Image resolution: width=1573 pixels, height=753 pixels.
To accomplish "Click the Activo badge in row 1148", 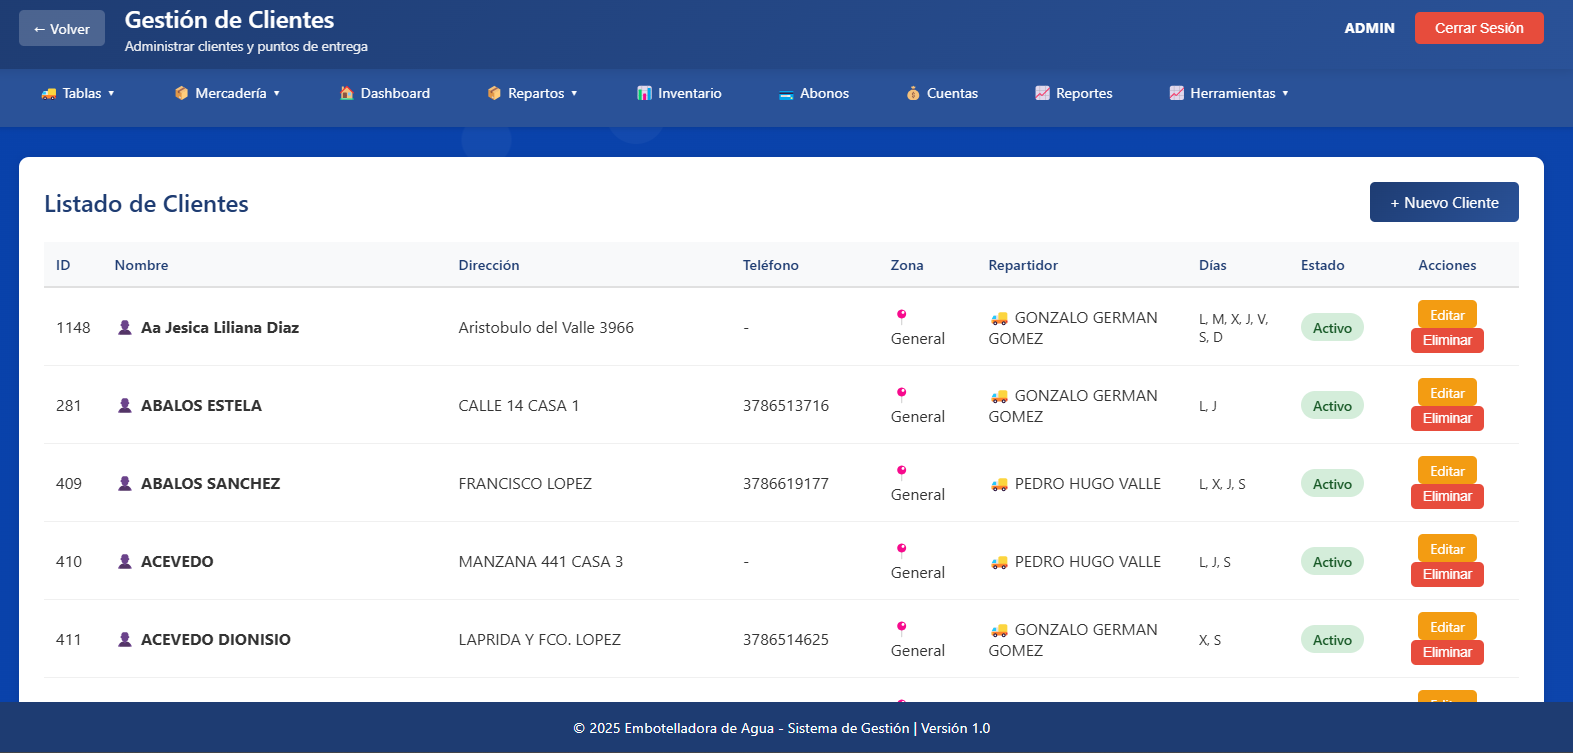I will (1332, 328).
